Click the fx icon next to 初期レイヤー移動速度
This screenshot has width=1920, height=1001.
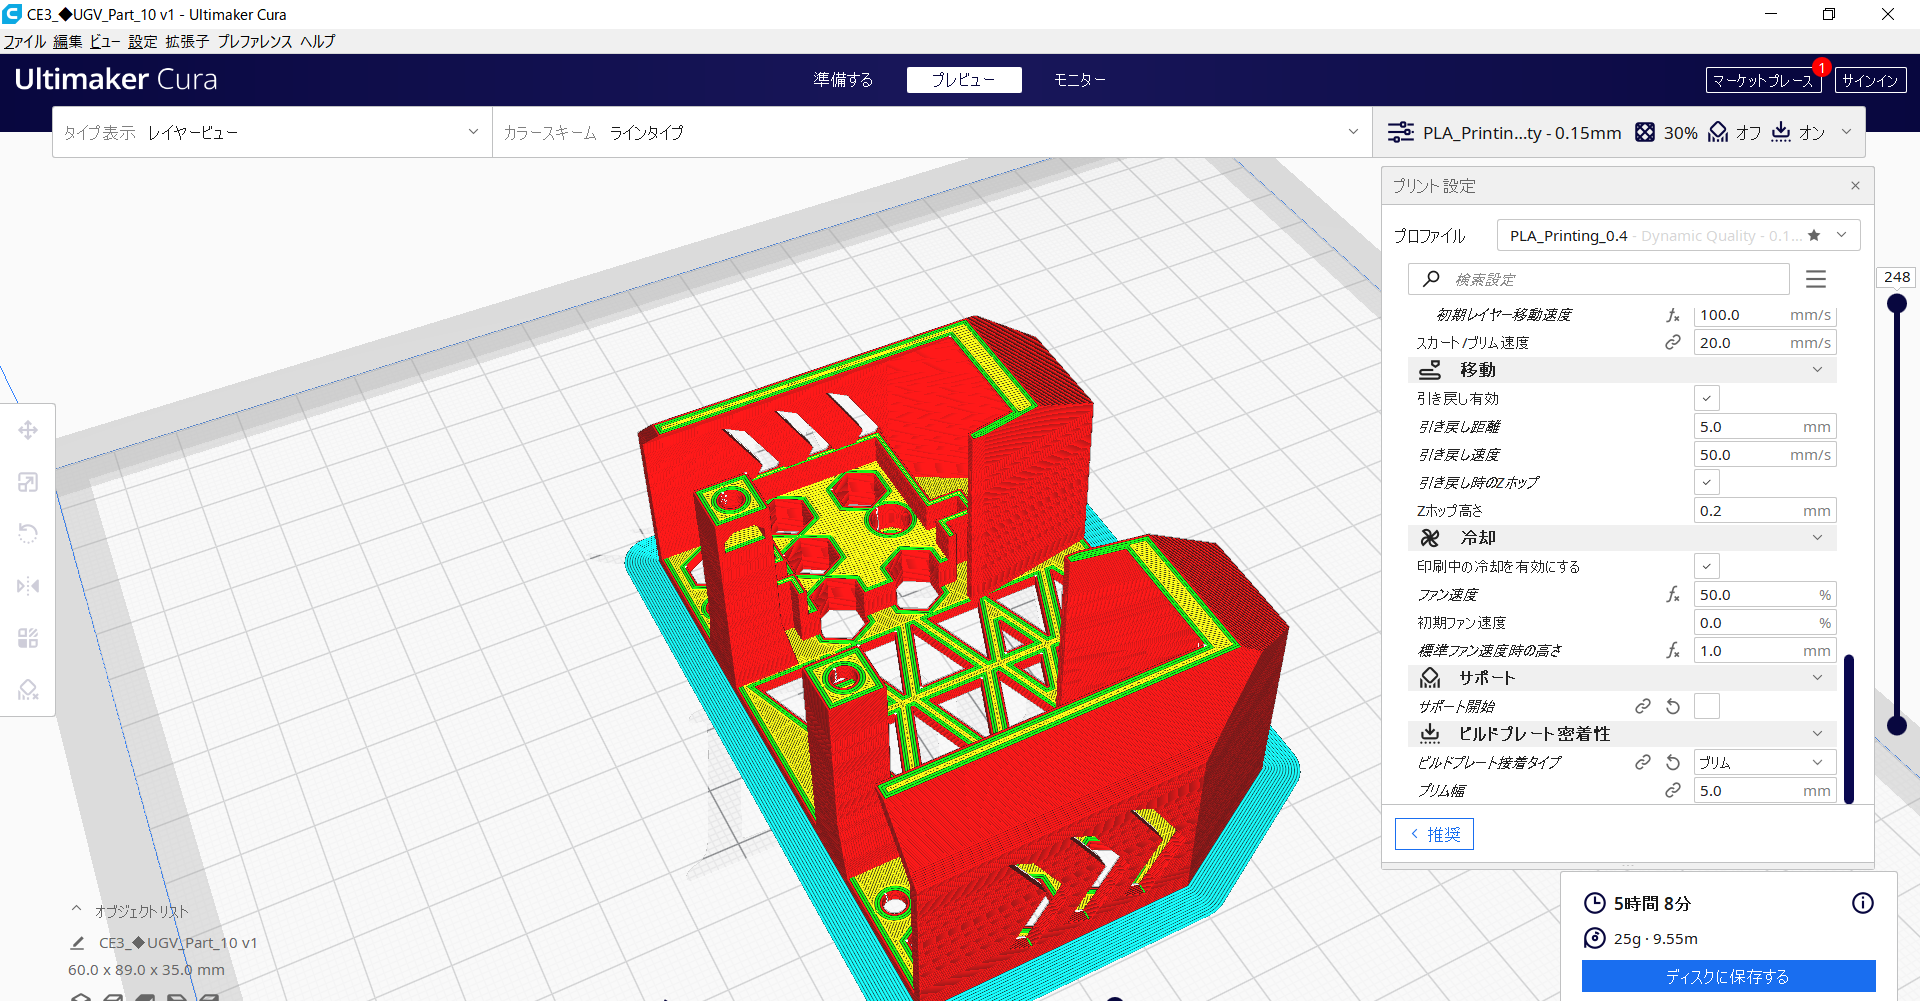click(1673, 315)
